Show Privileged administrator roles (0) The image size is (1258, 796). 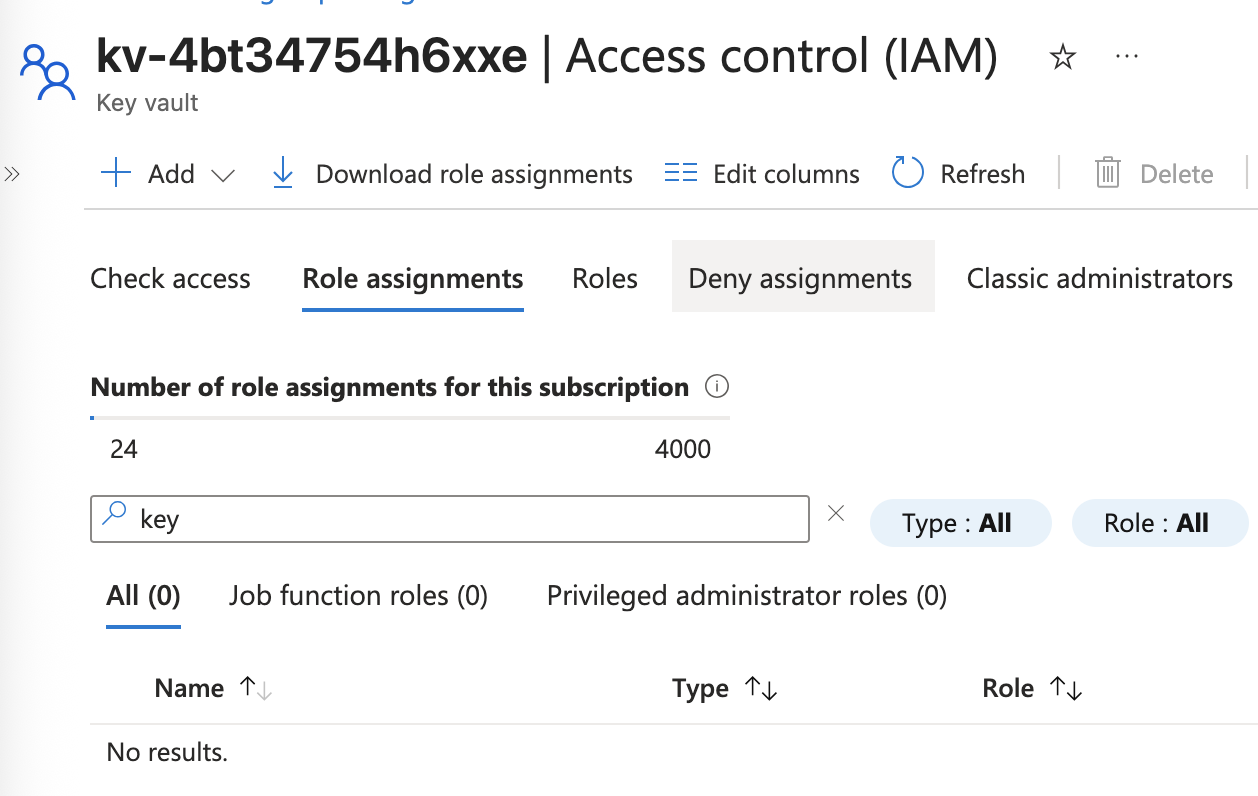click(746, 596)
